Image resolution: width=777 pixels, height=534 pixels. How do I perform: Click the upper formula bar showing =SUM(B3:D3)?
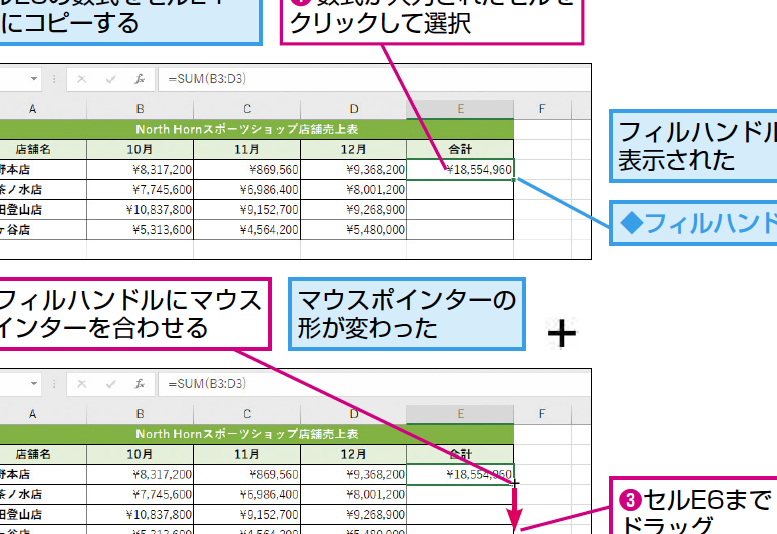click(375, 79)
